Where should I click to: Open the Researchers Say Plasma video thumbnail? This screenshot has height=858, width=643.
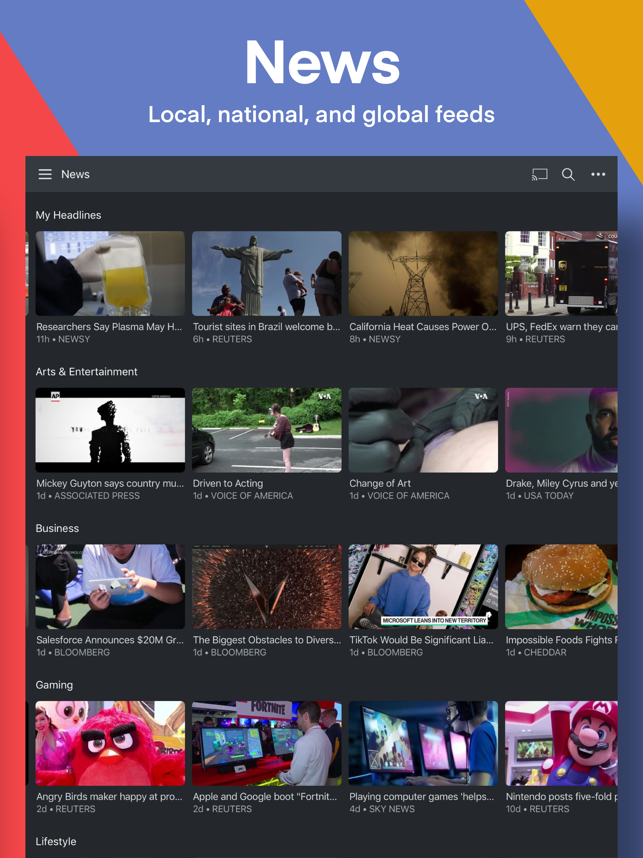[x=110, y=273]
